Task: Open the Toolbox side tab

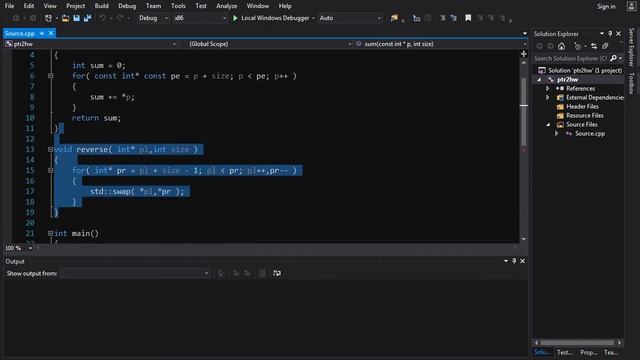Action: pos(631,83)
